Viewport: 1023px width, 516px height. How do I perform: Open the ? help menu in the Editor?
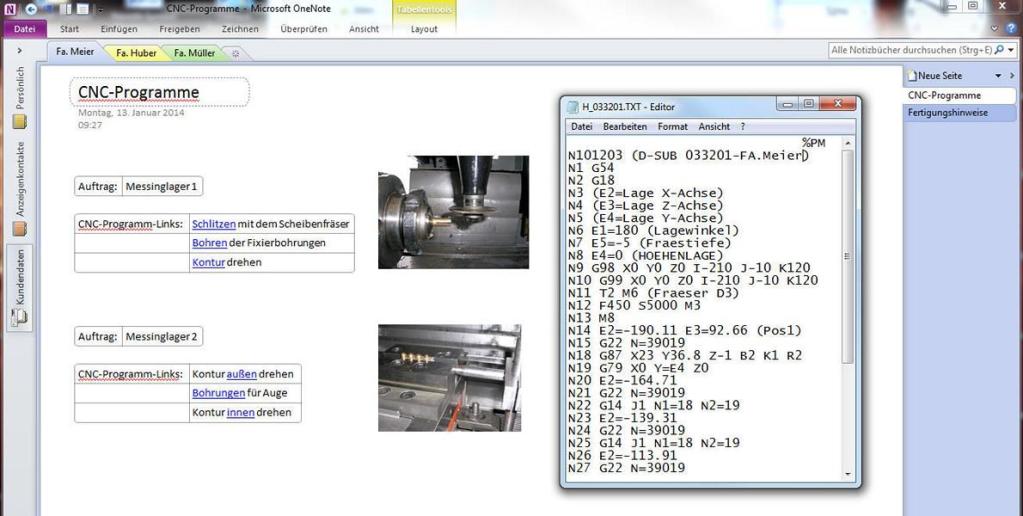[x=742, y=127]
